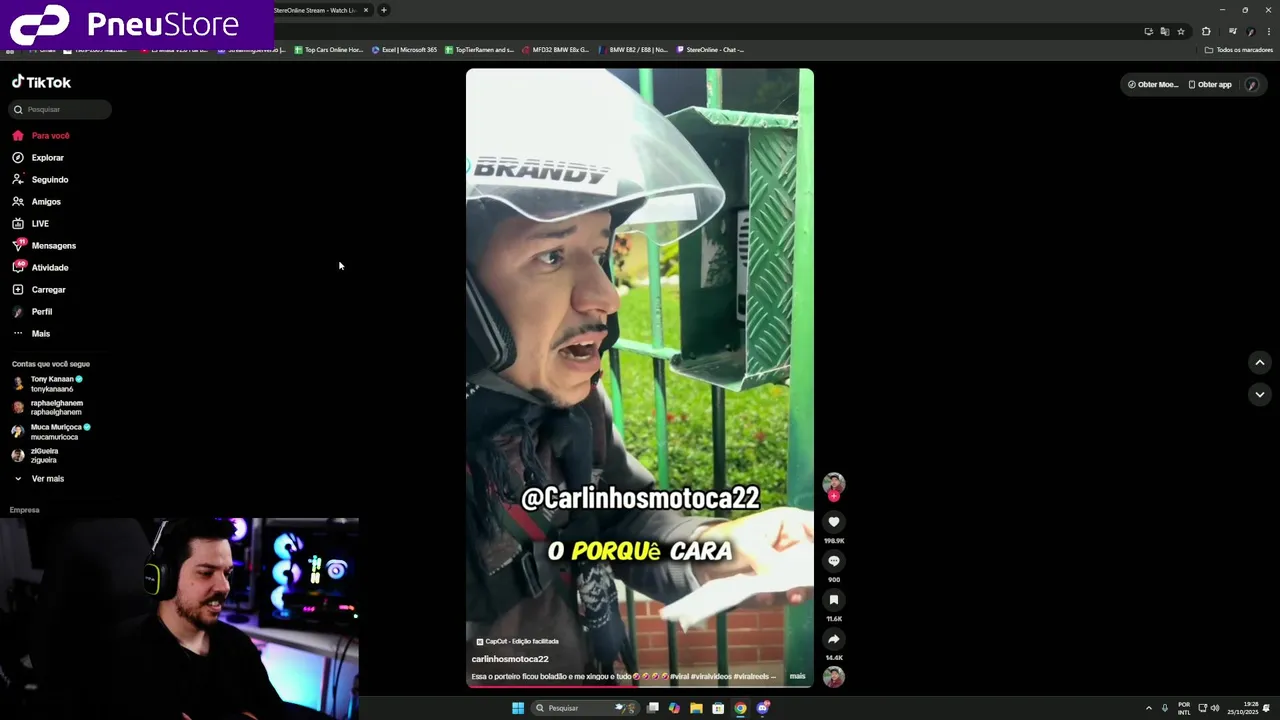The width and height of the screenshot is (1280, 720).
Task: Open Mensagens in the sidebar
Action: [44, 245]
